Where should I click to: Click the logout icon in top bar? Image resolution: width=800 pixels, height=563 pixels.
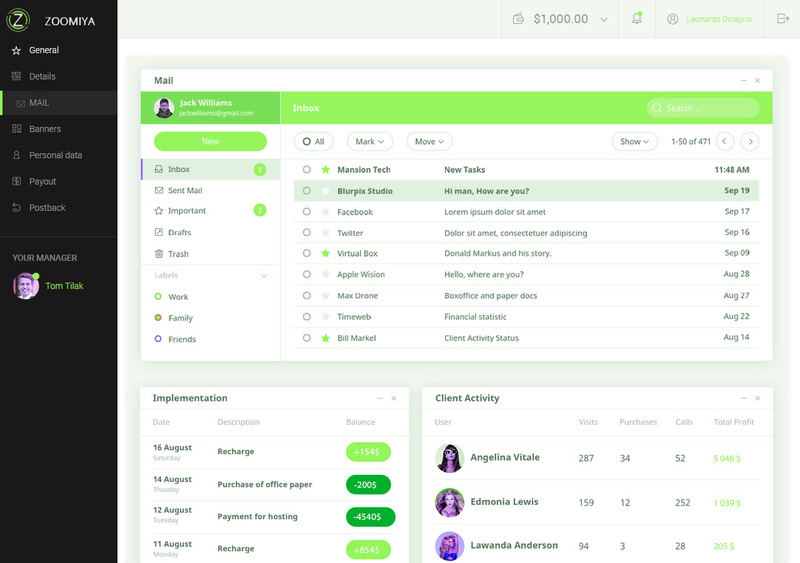[x=782, y=18]
